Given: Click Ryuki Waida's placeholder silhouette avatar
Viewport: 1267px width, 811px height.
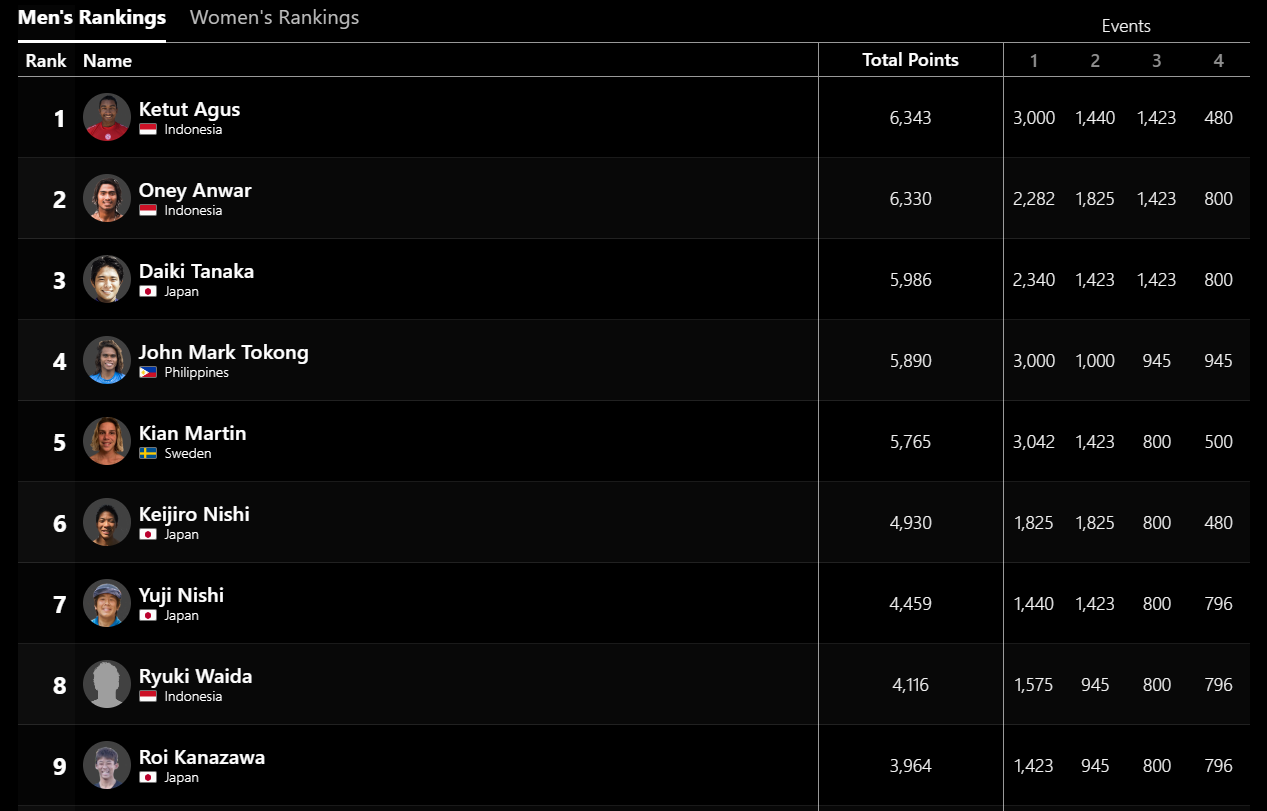Looking at the screenshot, I should click(107, 685).
